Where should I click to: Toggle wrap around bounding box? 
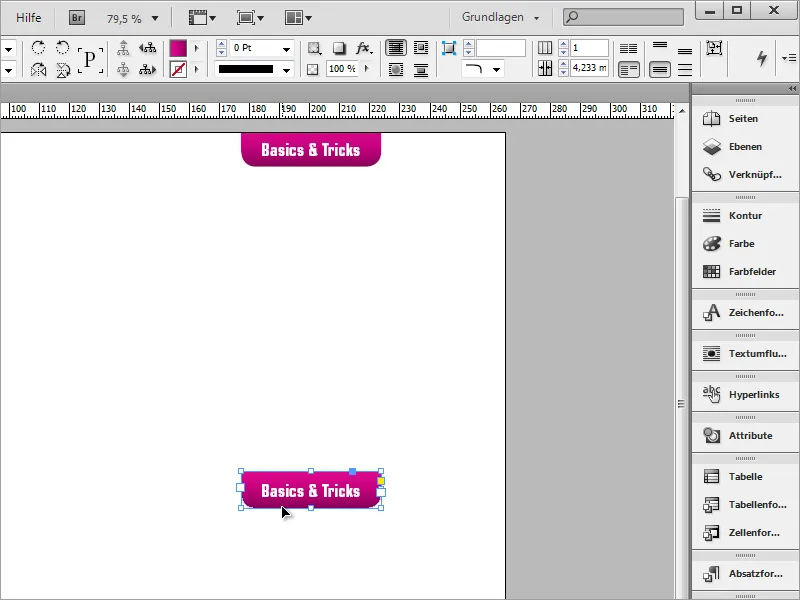point(421,48)
